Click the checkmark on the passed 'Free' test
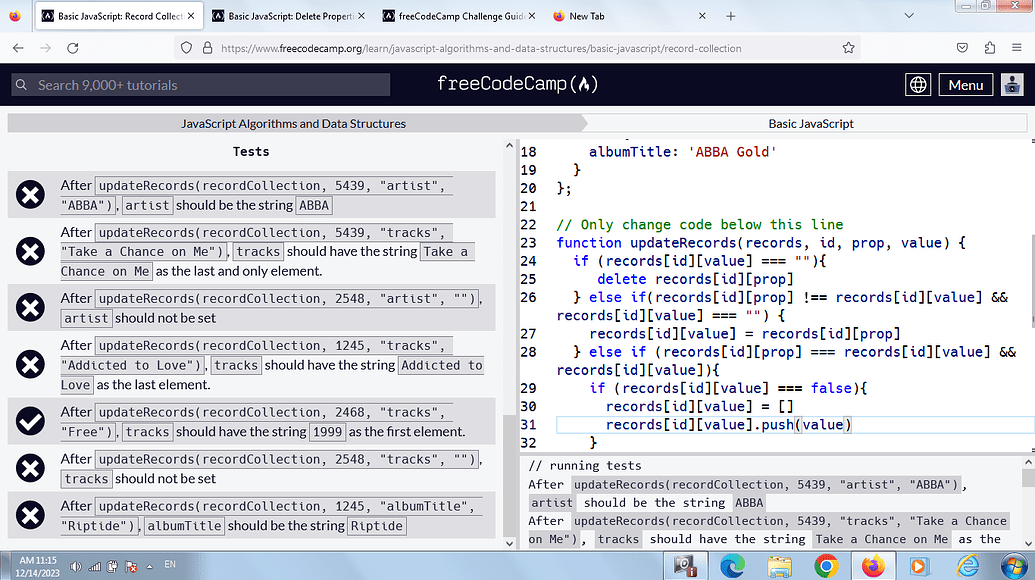1035x580 pixels. coord(30,421)
